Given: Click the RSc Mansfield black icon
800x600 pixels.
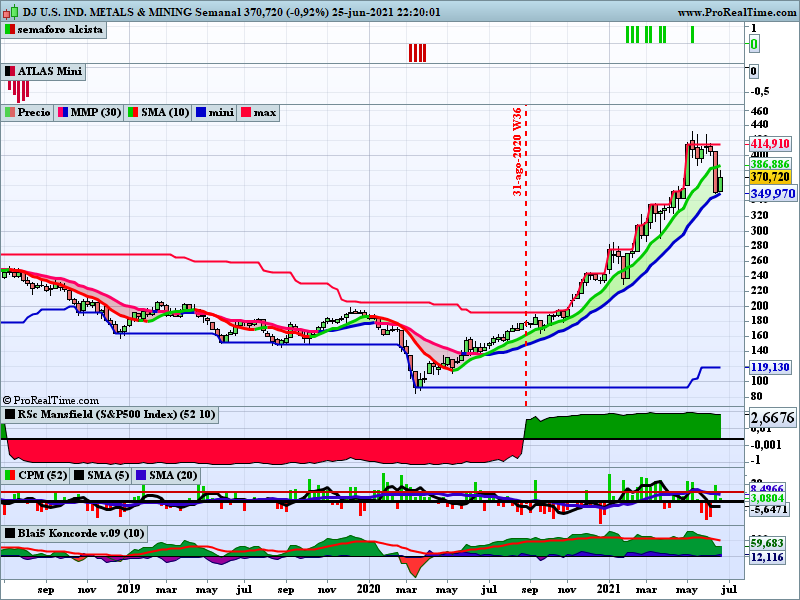Looking at the screenshot, I should (x=10, y=414).
